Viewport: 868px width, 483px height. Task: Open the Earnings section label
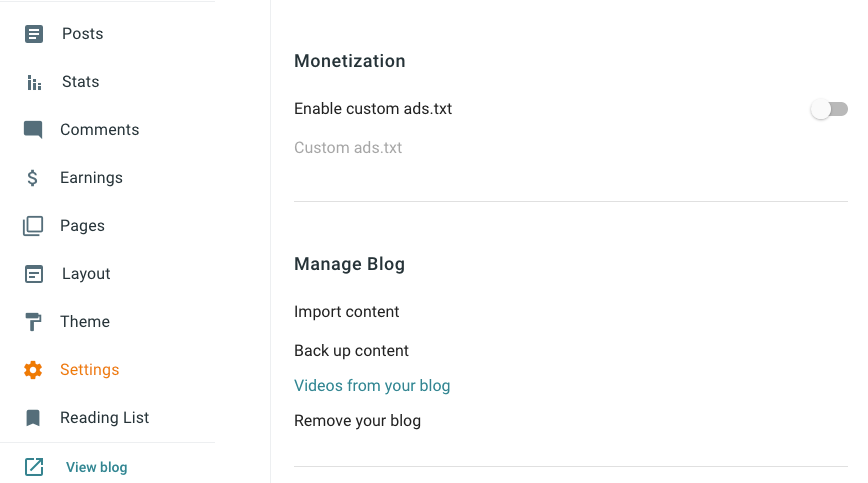point(91,178)
